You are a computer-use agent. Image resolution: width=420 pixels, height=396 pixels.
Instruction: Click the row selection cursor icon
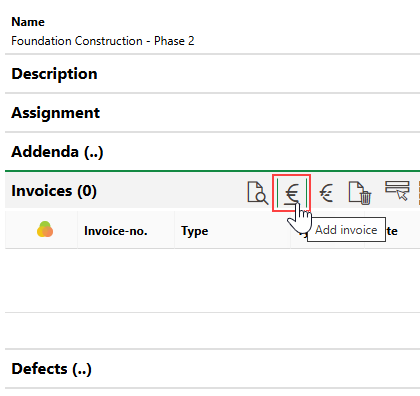coord(397,191)
